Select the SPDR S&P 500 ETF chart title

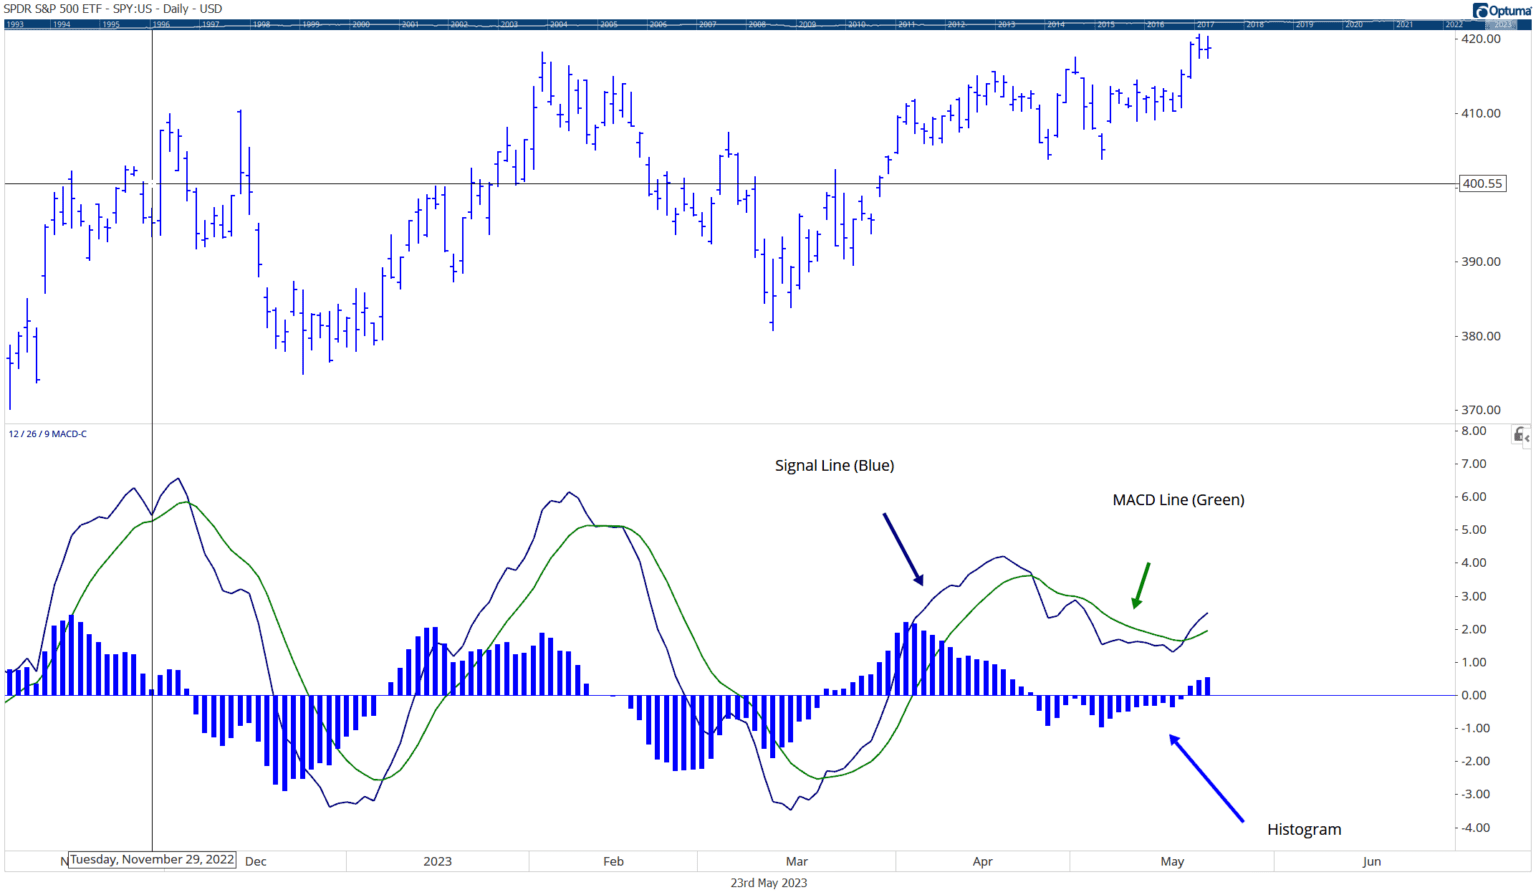[x=113, y=9]
